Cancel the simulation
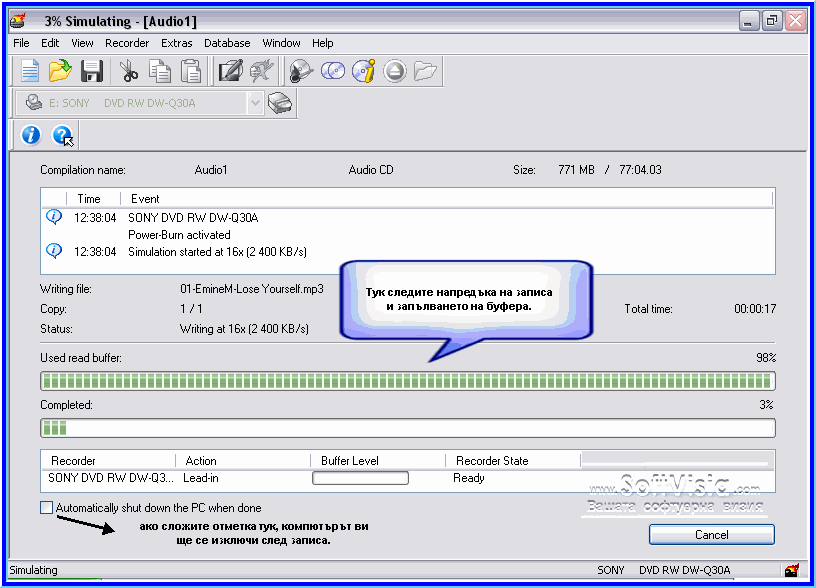816x588 pixels. [x=711, y=535]
